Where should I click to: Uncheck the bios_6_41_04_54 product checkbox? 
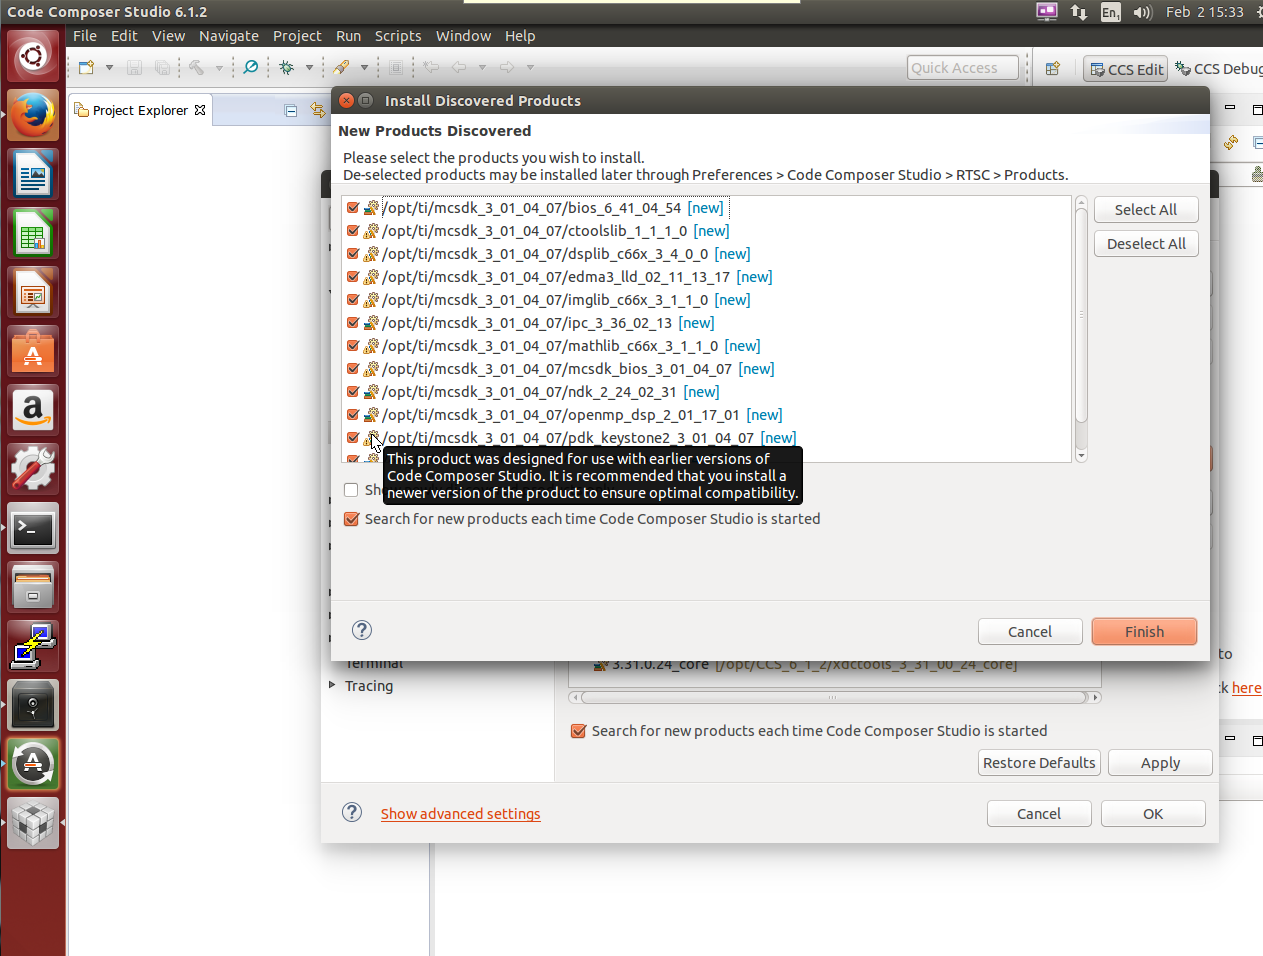(x=353, y=208)
